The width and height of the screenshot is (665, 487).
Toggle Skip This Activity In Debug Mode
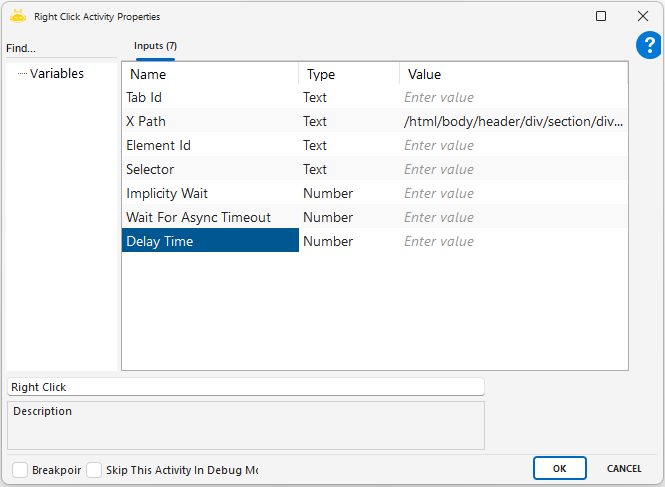tap(94, 469)
